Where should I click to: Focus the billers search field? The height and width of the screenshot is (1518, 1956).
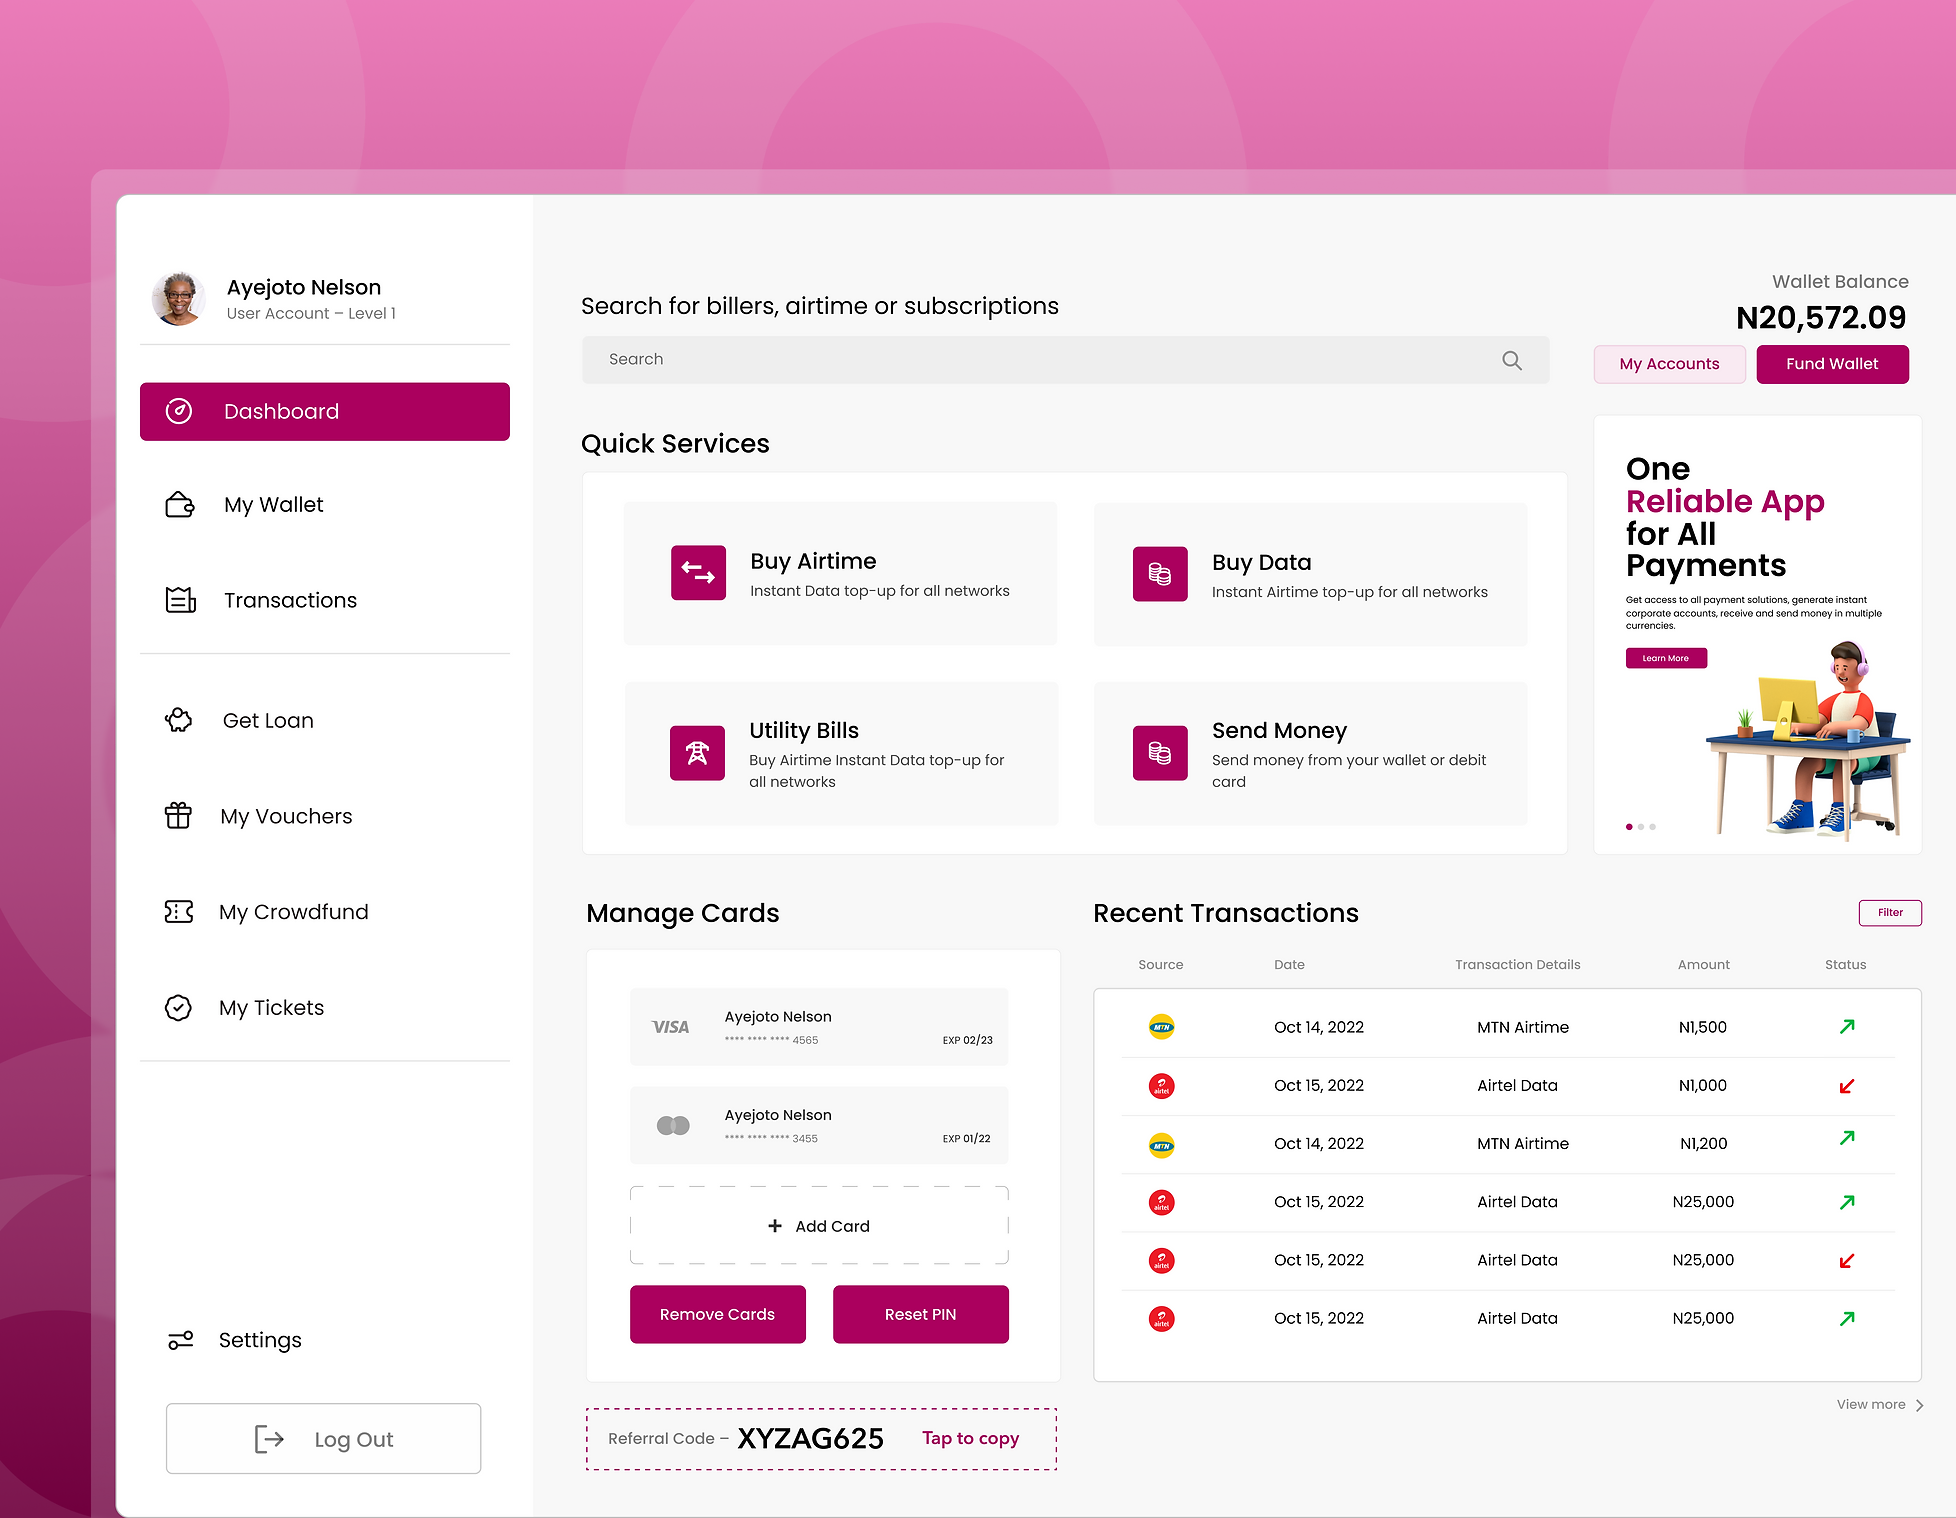pyautogui.click(x=1040, y=360)
